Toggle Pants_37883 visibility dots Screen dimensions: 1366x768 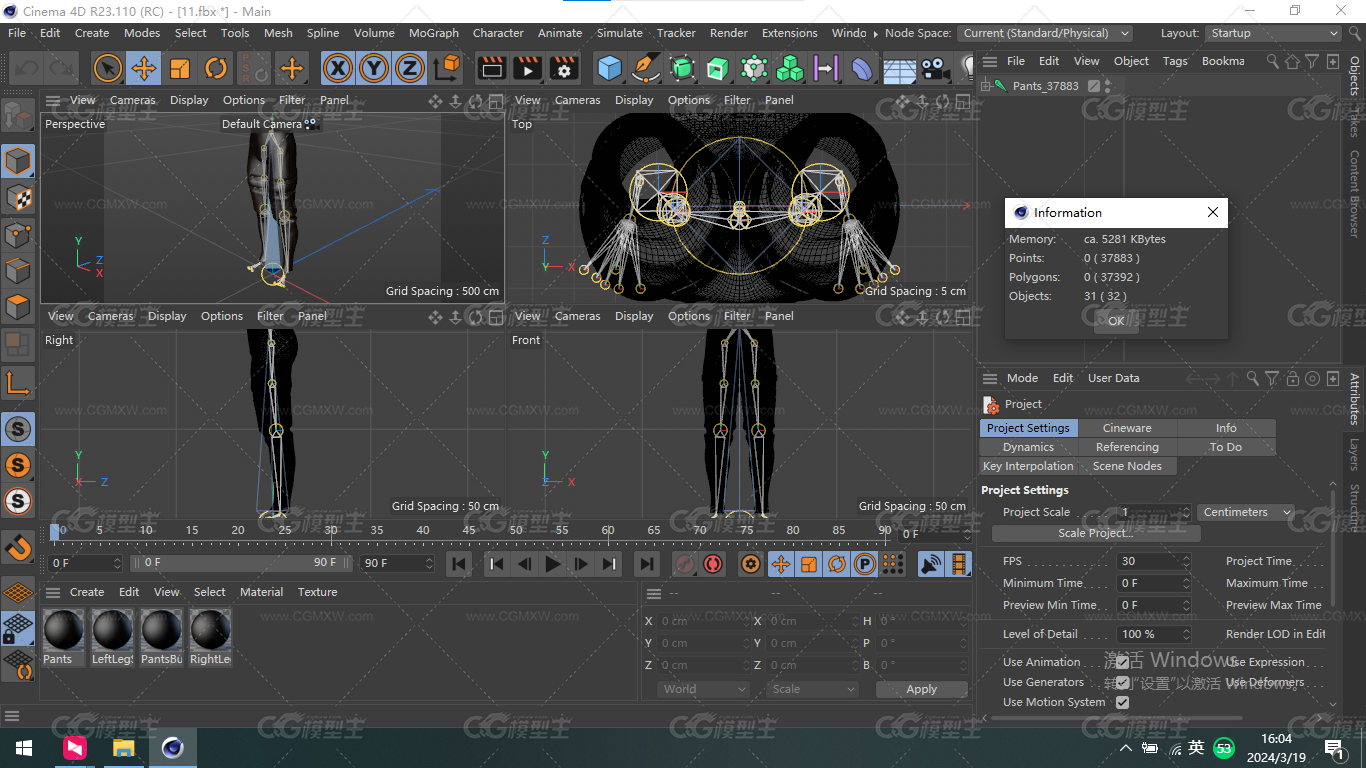1108,86
